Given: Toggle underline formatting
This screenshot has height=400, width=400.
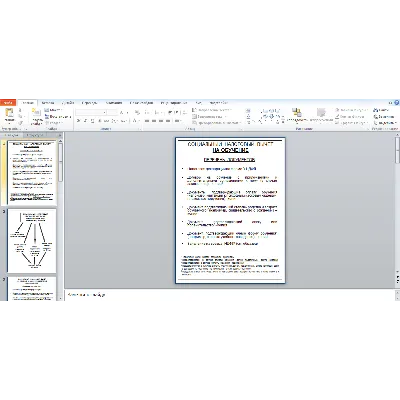Looking at the screenshot, I should 93,121.
